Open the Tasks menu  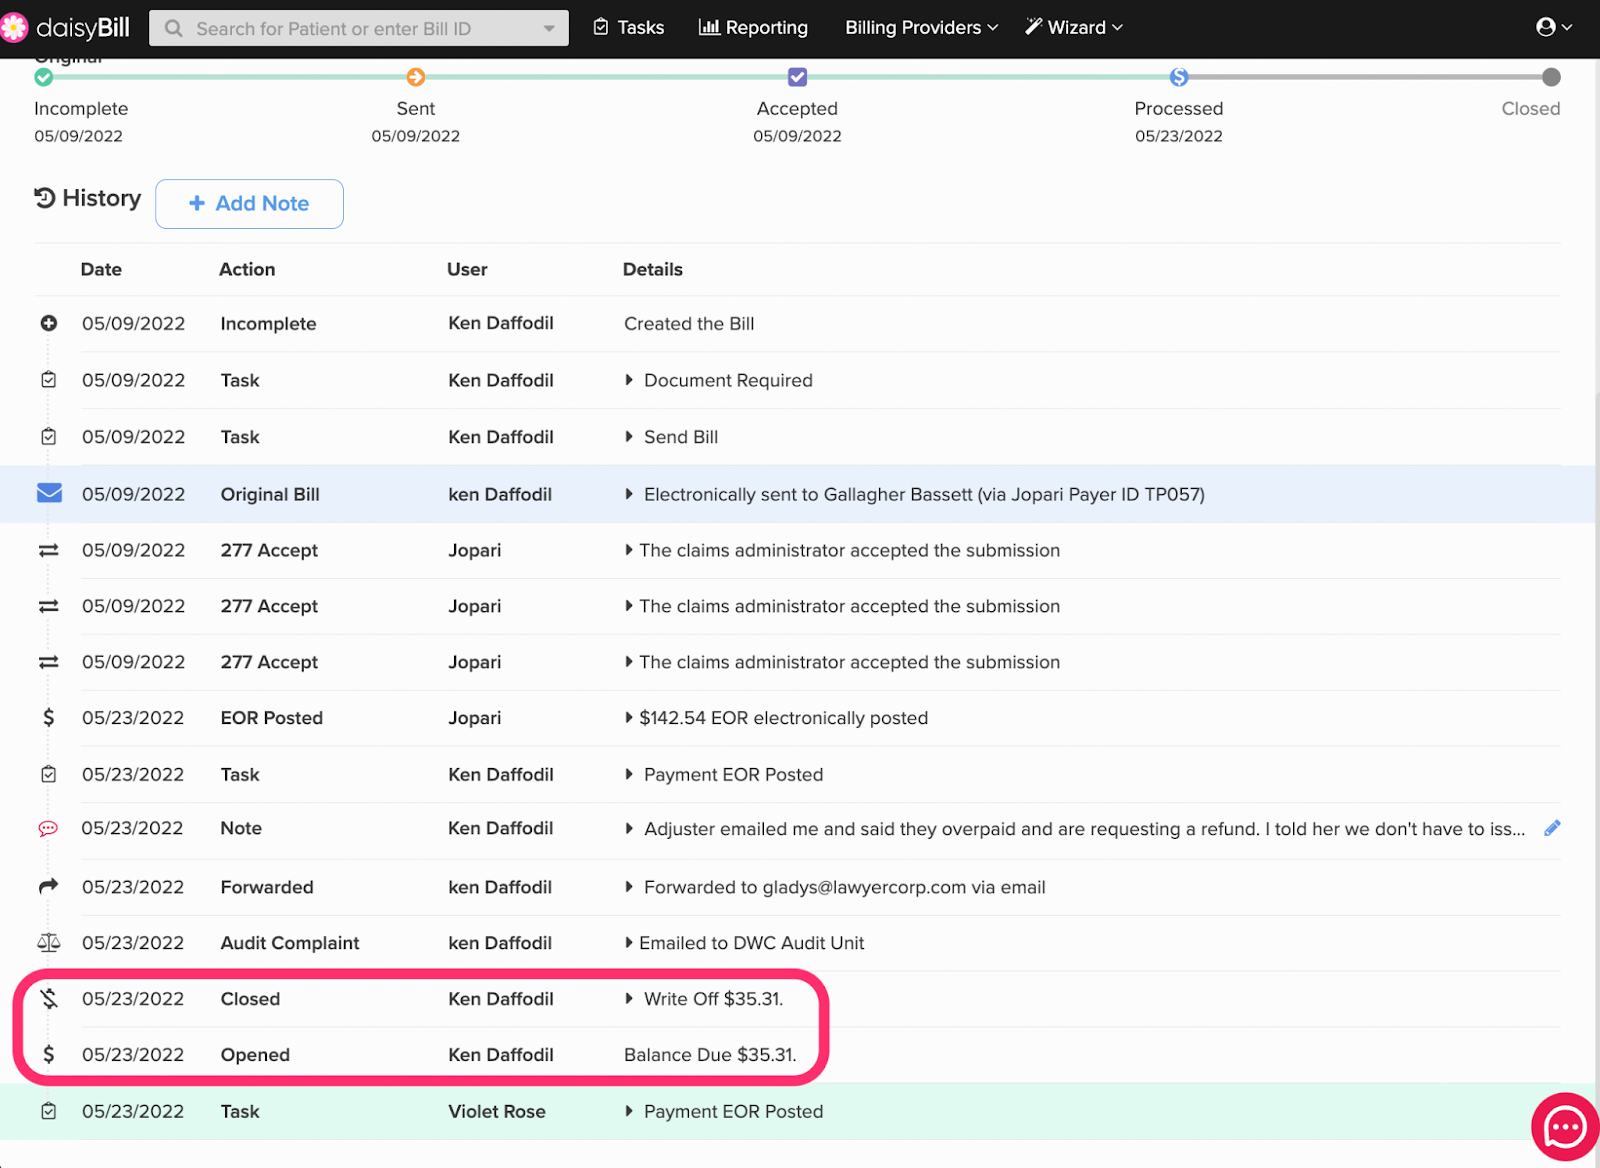coord(629,27)
